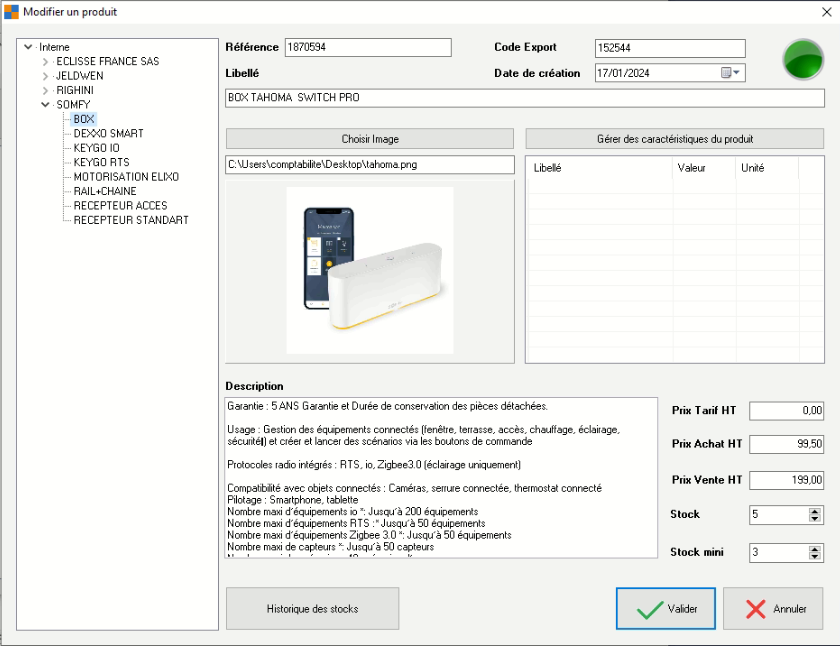Expand the ECLISSE FRANCE SAS node
Screen dimensions: 840x646
pyautogui.click(x=46, y=62)
